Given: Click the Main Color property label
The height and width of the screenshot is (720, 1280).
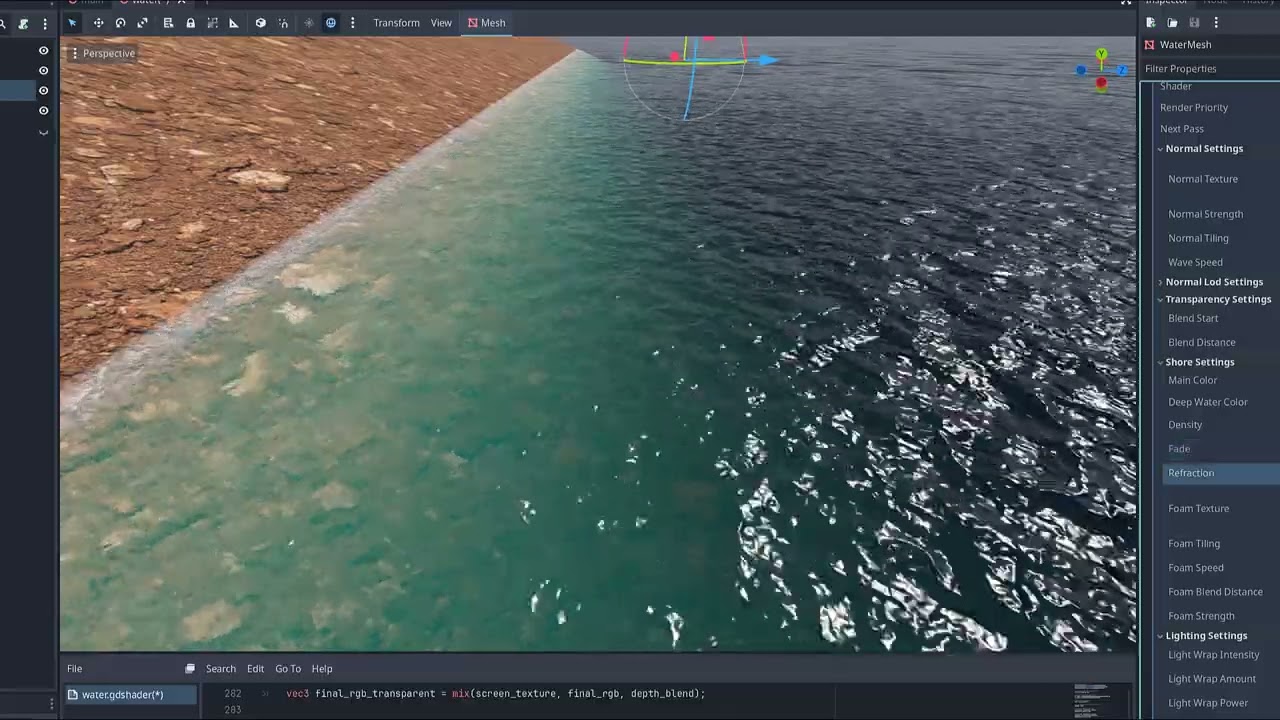Looking at the screenshot, I should point(1193,380).
